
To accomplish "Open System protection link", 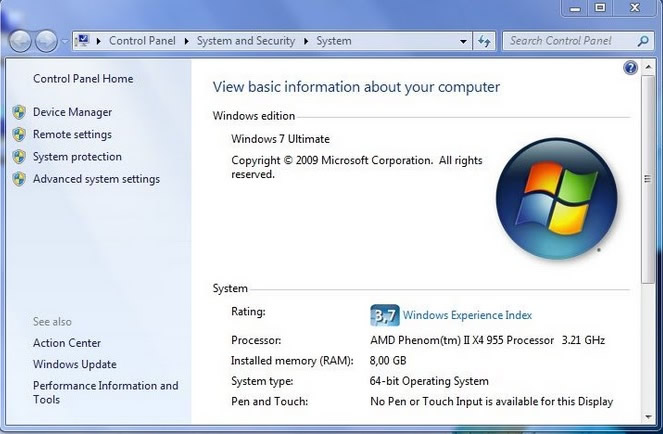I will click(x=77, y=157).
